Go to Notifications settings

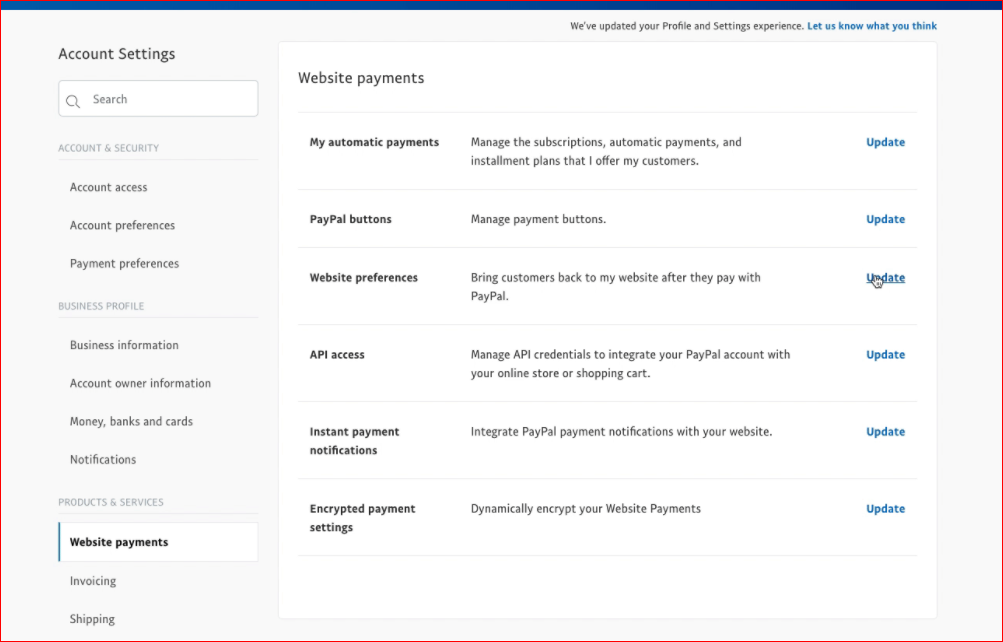click(103, 460)
